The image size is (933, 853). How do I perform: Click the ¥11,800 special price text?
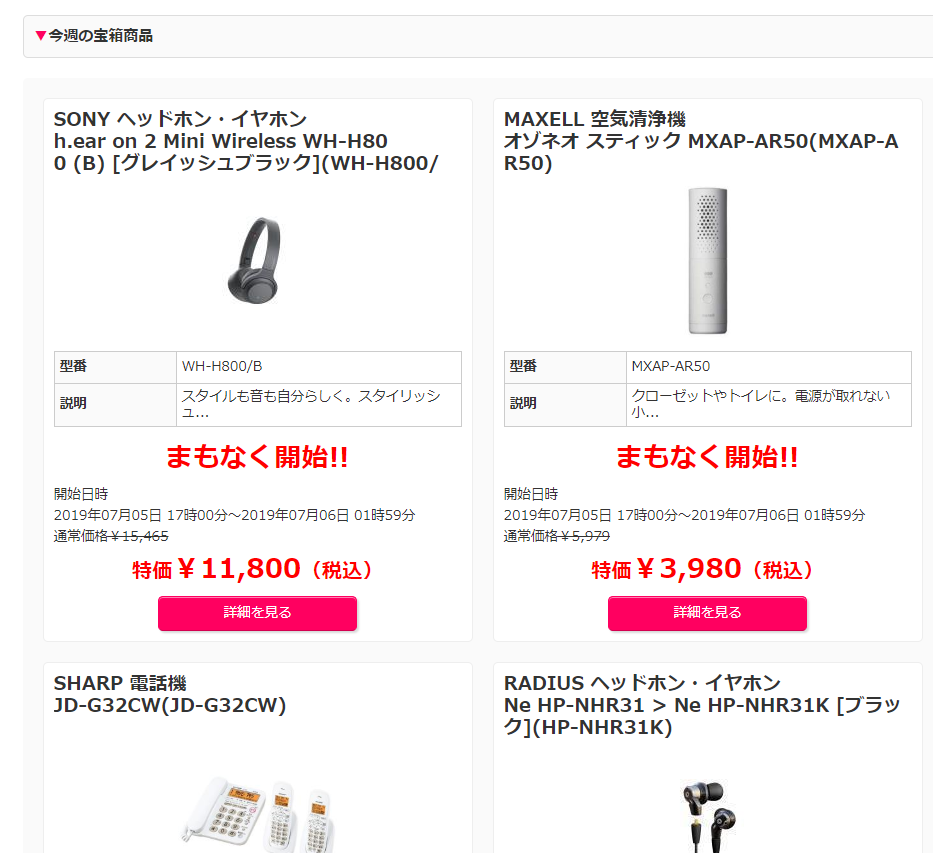(x=252, y=569)
